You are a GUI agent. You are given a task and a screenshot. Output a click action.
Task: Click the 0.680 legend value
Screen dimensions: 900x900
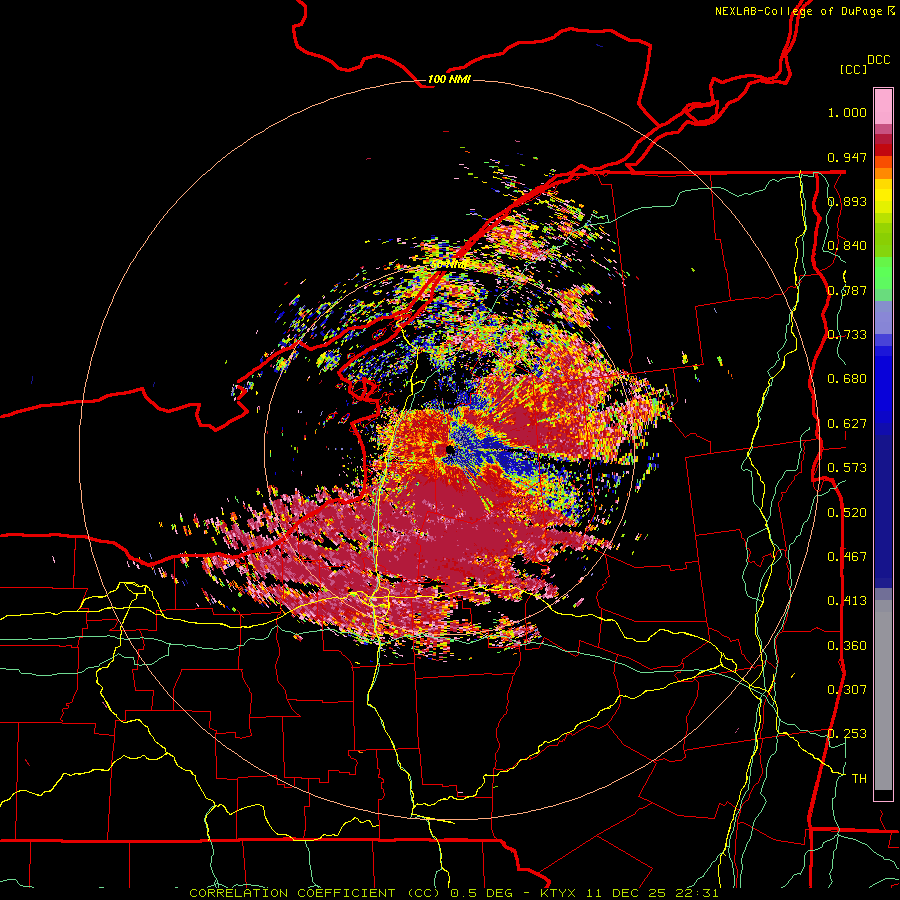(x=847, y=379)
